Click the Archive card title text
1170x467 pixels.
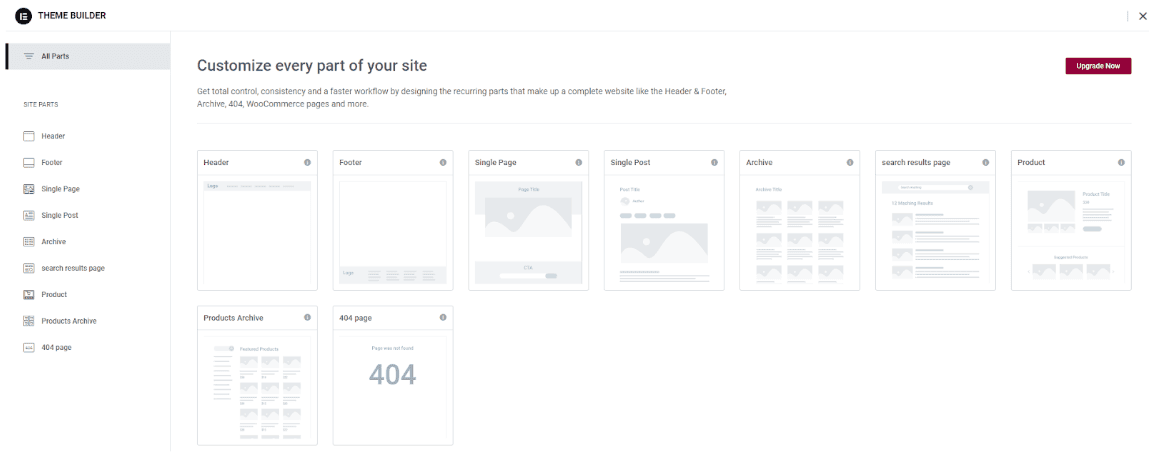pyautogui.click(x=759, y=163)
